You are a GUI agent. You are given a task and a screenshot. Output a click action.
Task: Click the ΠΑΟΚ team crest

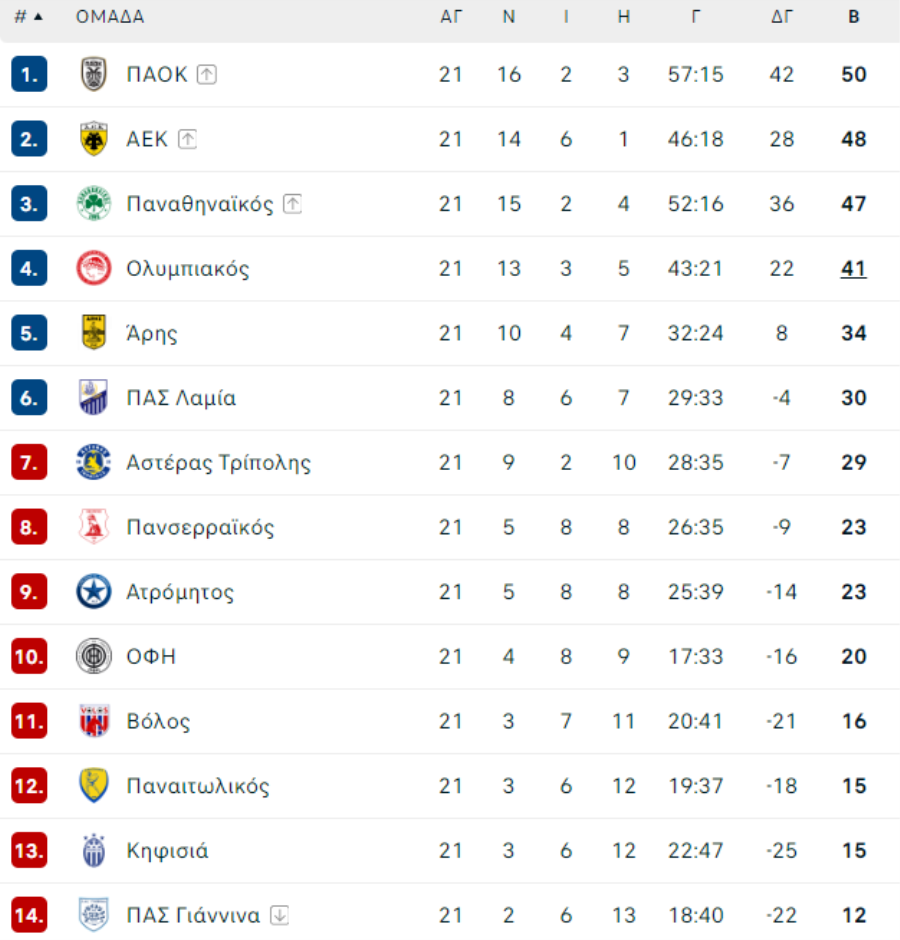click(x=94, y=74)
